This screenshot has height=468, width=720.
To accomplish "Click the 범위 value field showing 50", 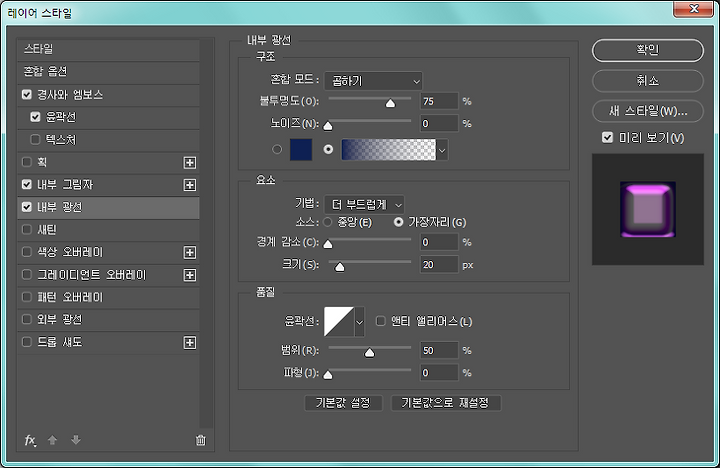I will coord(439,350).
